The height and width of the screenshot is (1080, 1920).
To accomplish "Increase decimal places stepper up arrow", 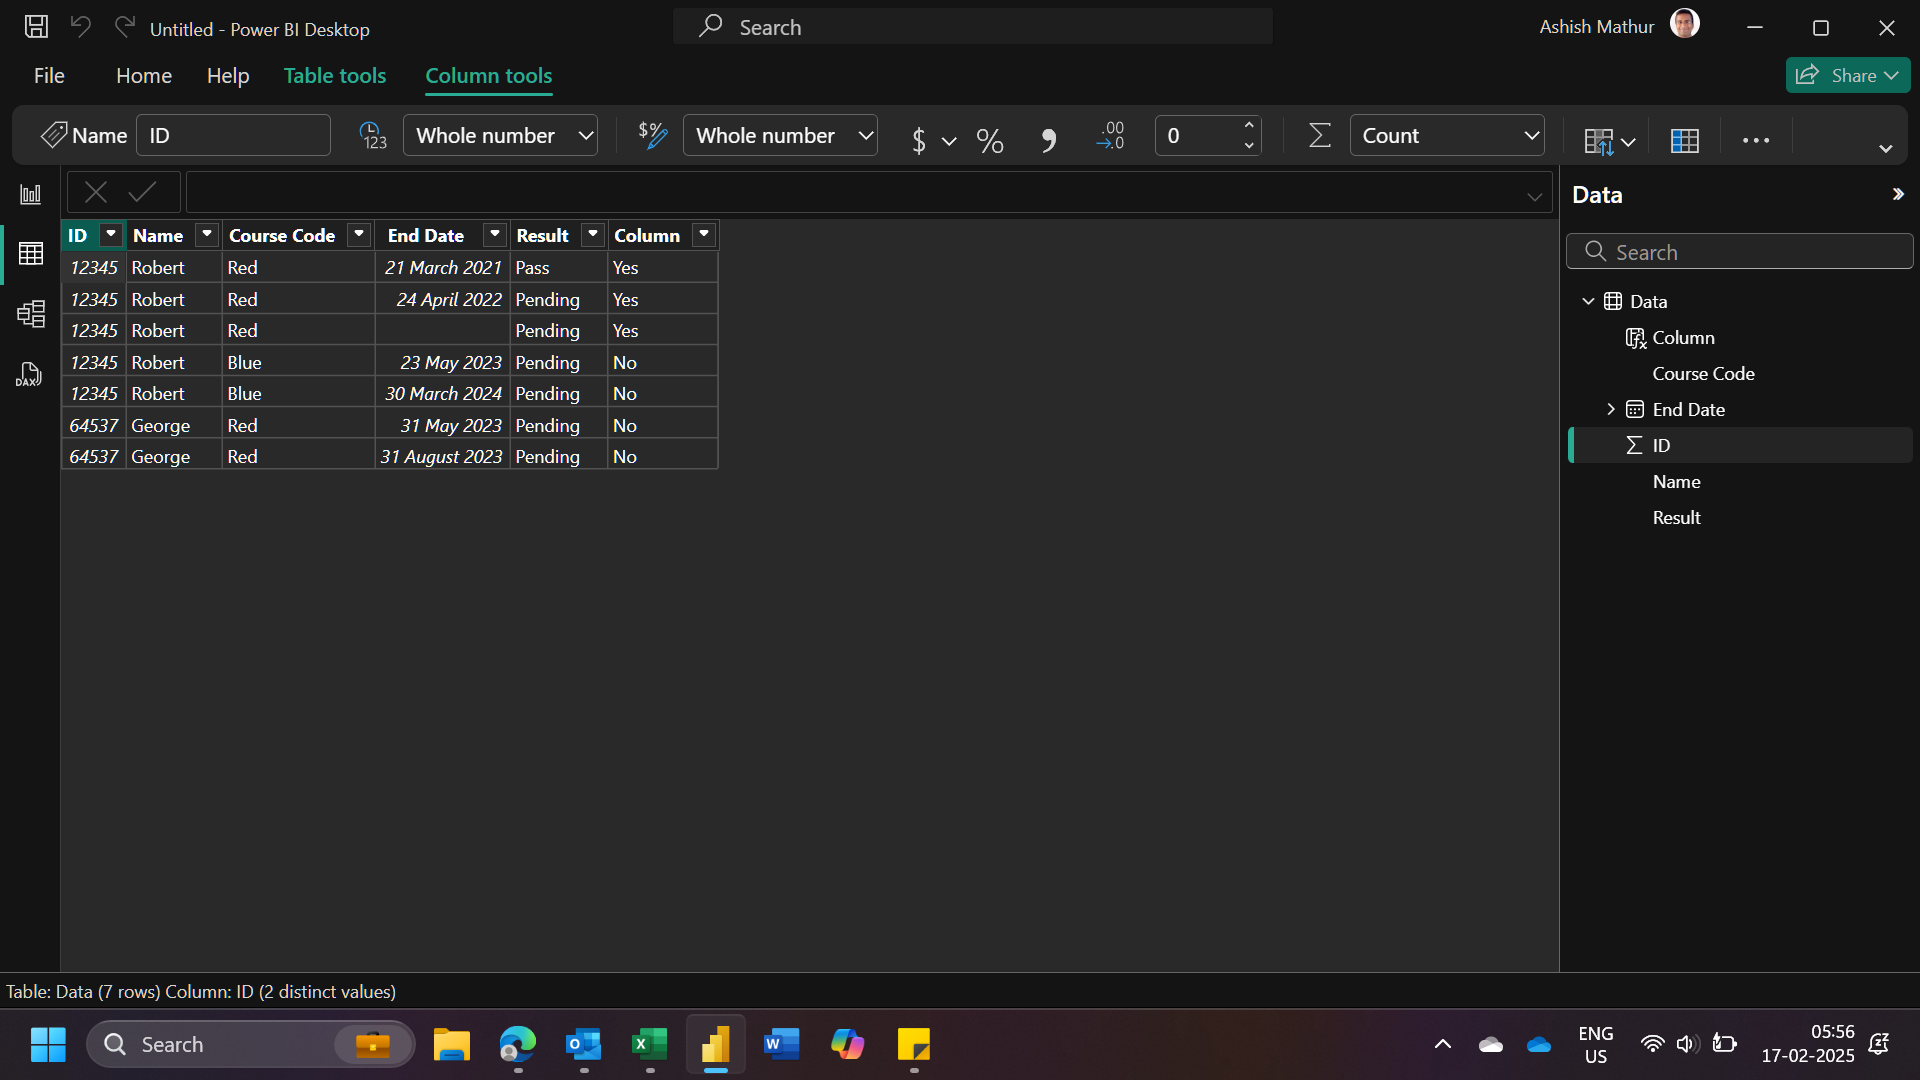I will click(x=1249, y=126).
